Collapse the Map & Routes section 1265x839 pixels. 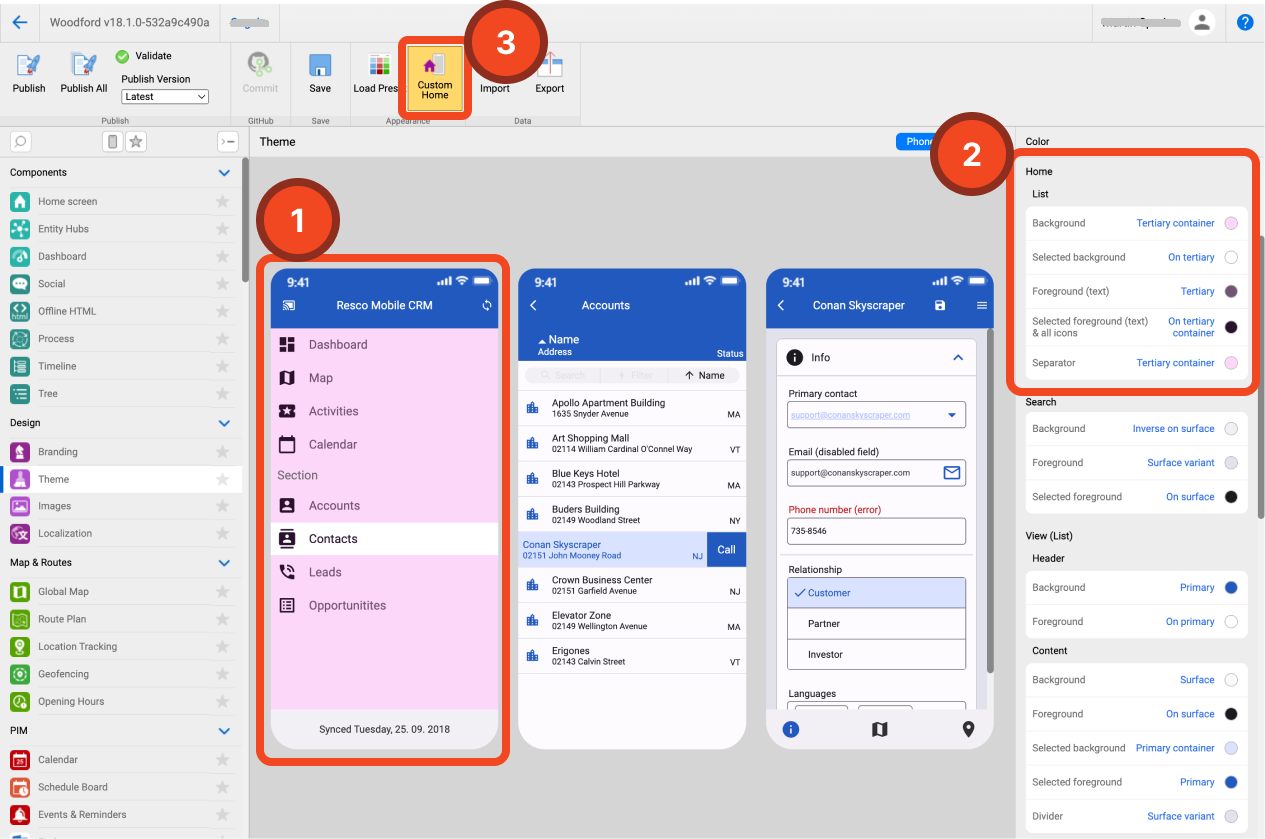coord(224,563)
